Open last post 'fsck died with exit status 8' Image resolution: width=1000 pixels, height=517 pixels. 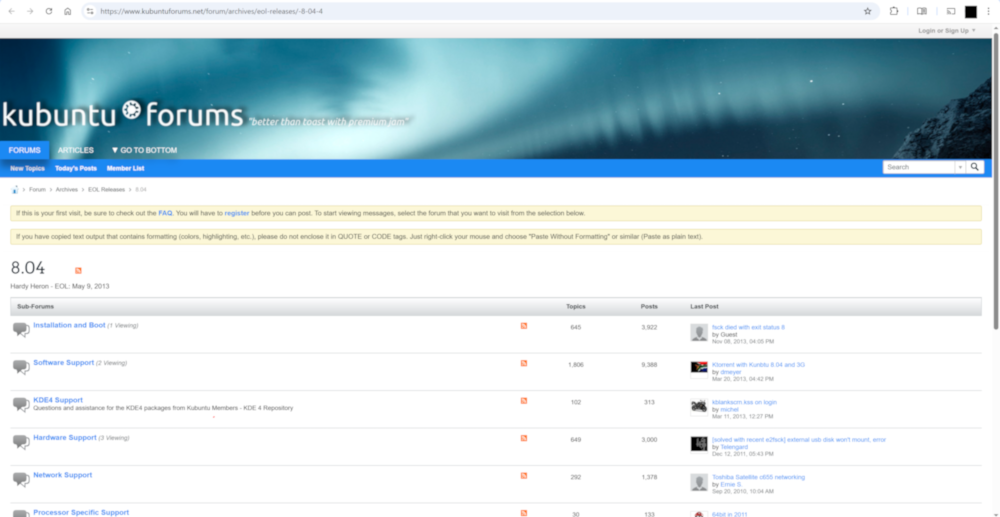(748, 327)
